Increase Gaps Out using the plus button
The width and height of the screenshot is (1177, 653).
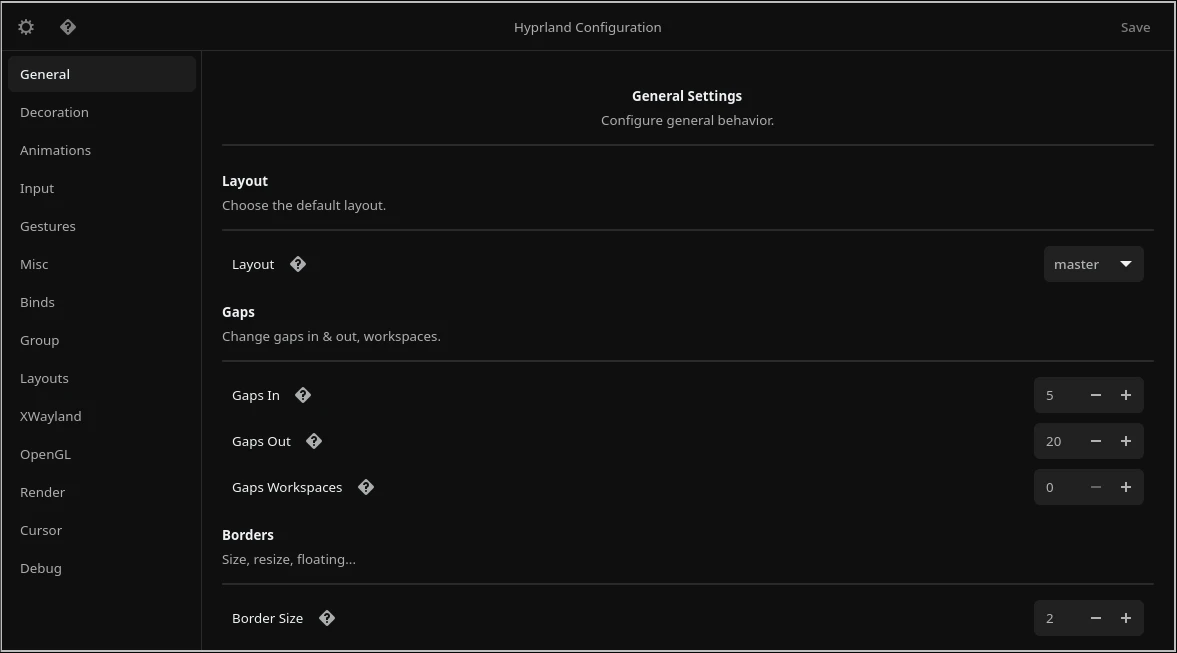(x=1125, y=441)
